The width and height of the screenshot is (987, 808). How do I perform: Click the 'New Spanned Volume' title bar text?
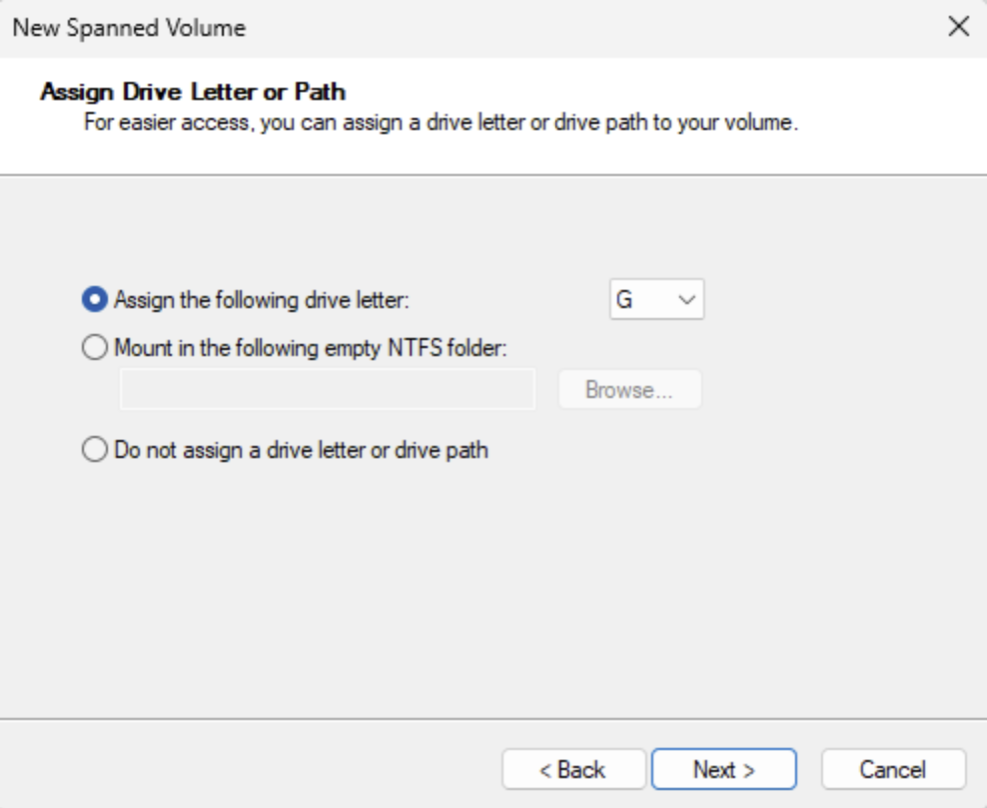[x=128, y=27]
